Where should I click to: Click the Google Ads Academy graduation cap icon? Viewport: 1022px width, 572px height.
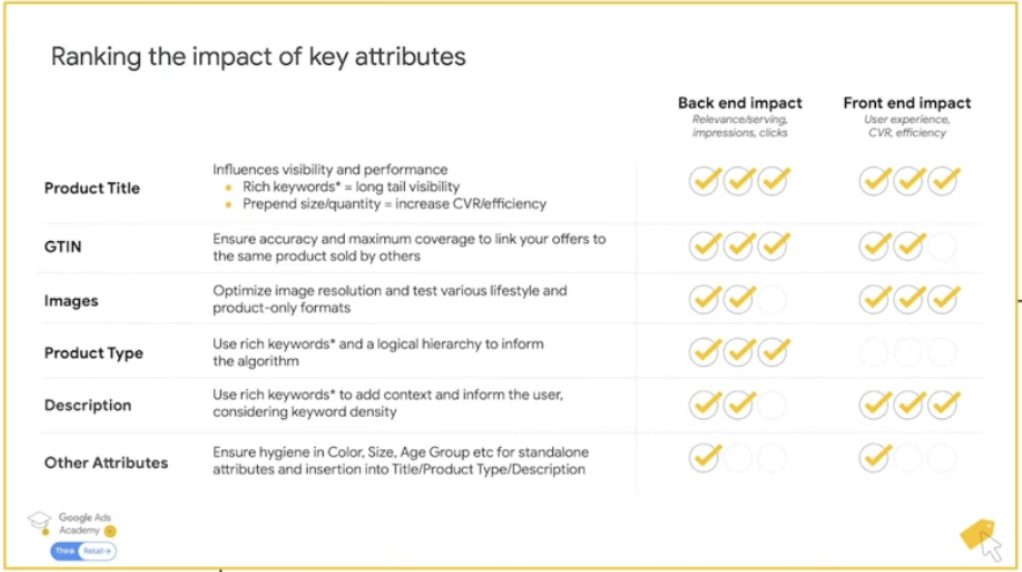[x=39, y=522]
